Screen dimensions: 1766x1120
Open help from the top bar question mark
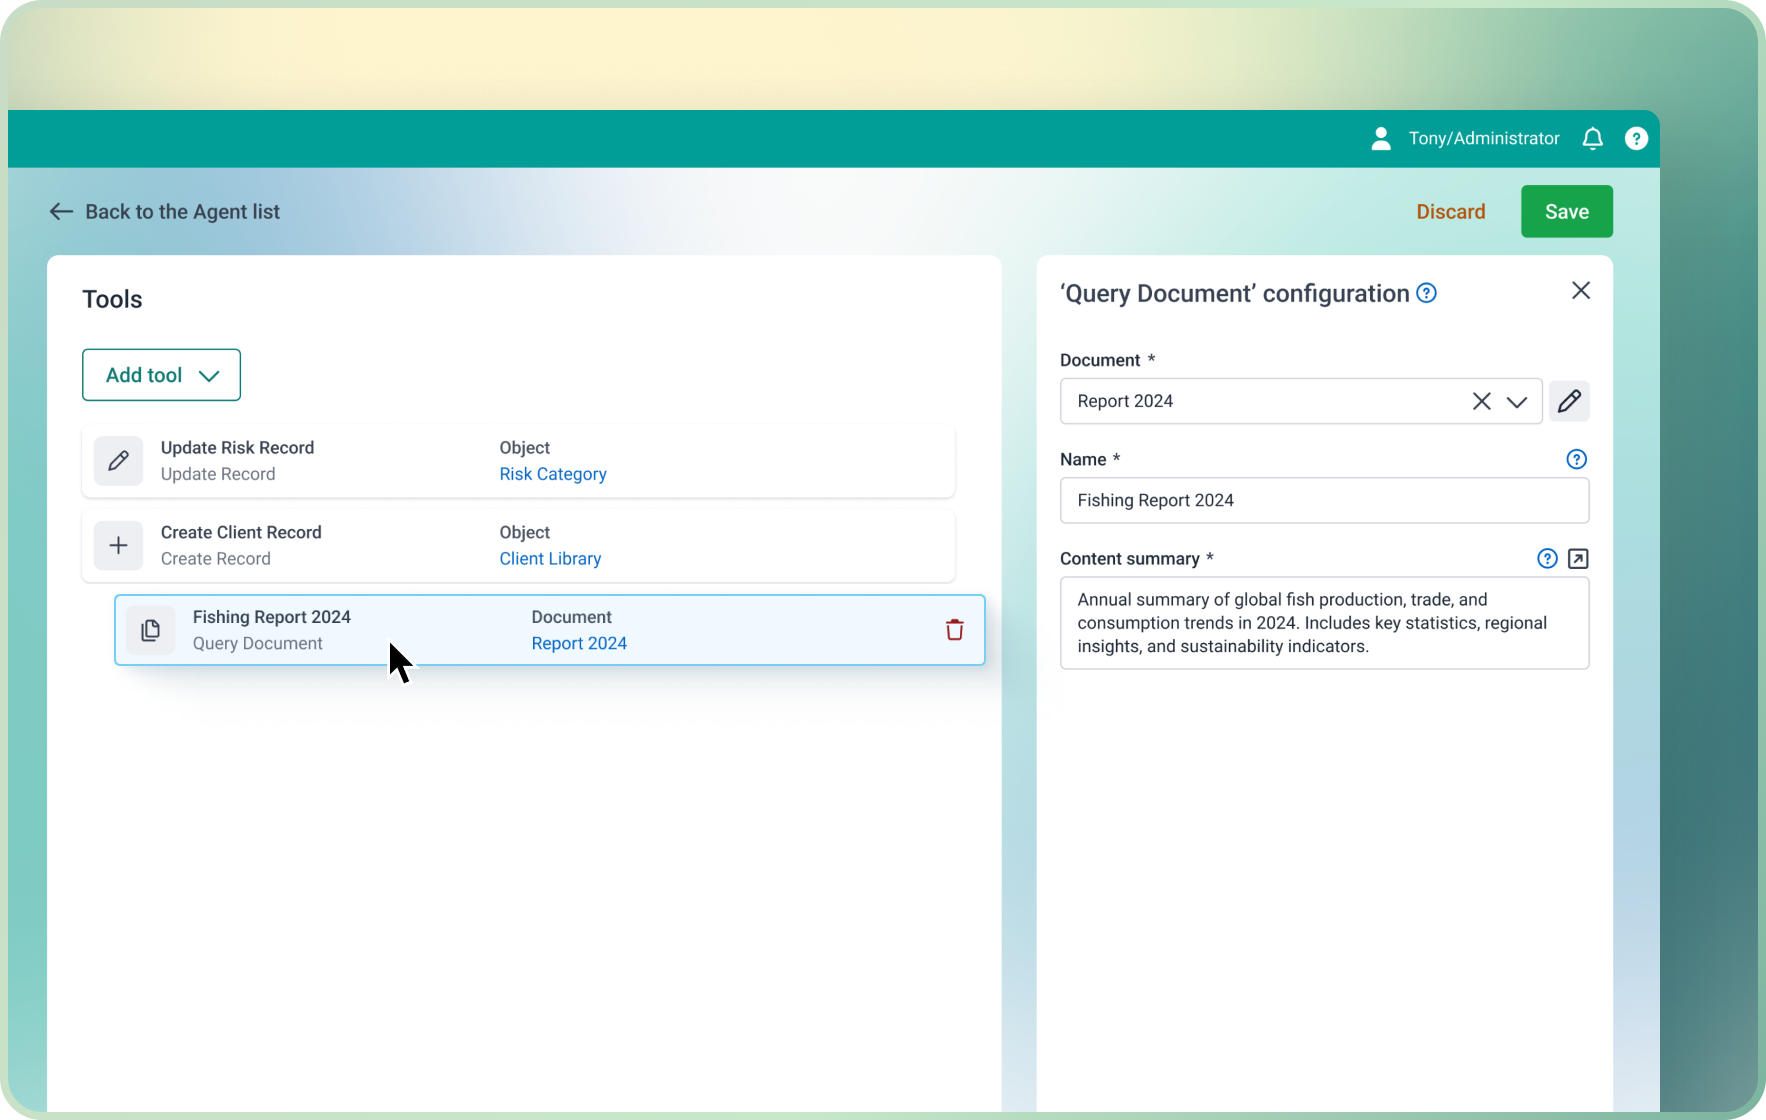tap(1636, 139)
